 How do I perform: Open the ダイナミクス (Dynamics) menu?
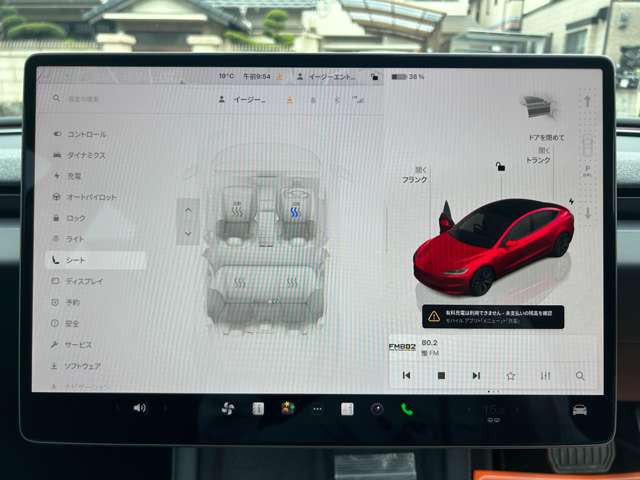coord(79,155)
